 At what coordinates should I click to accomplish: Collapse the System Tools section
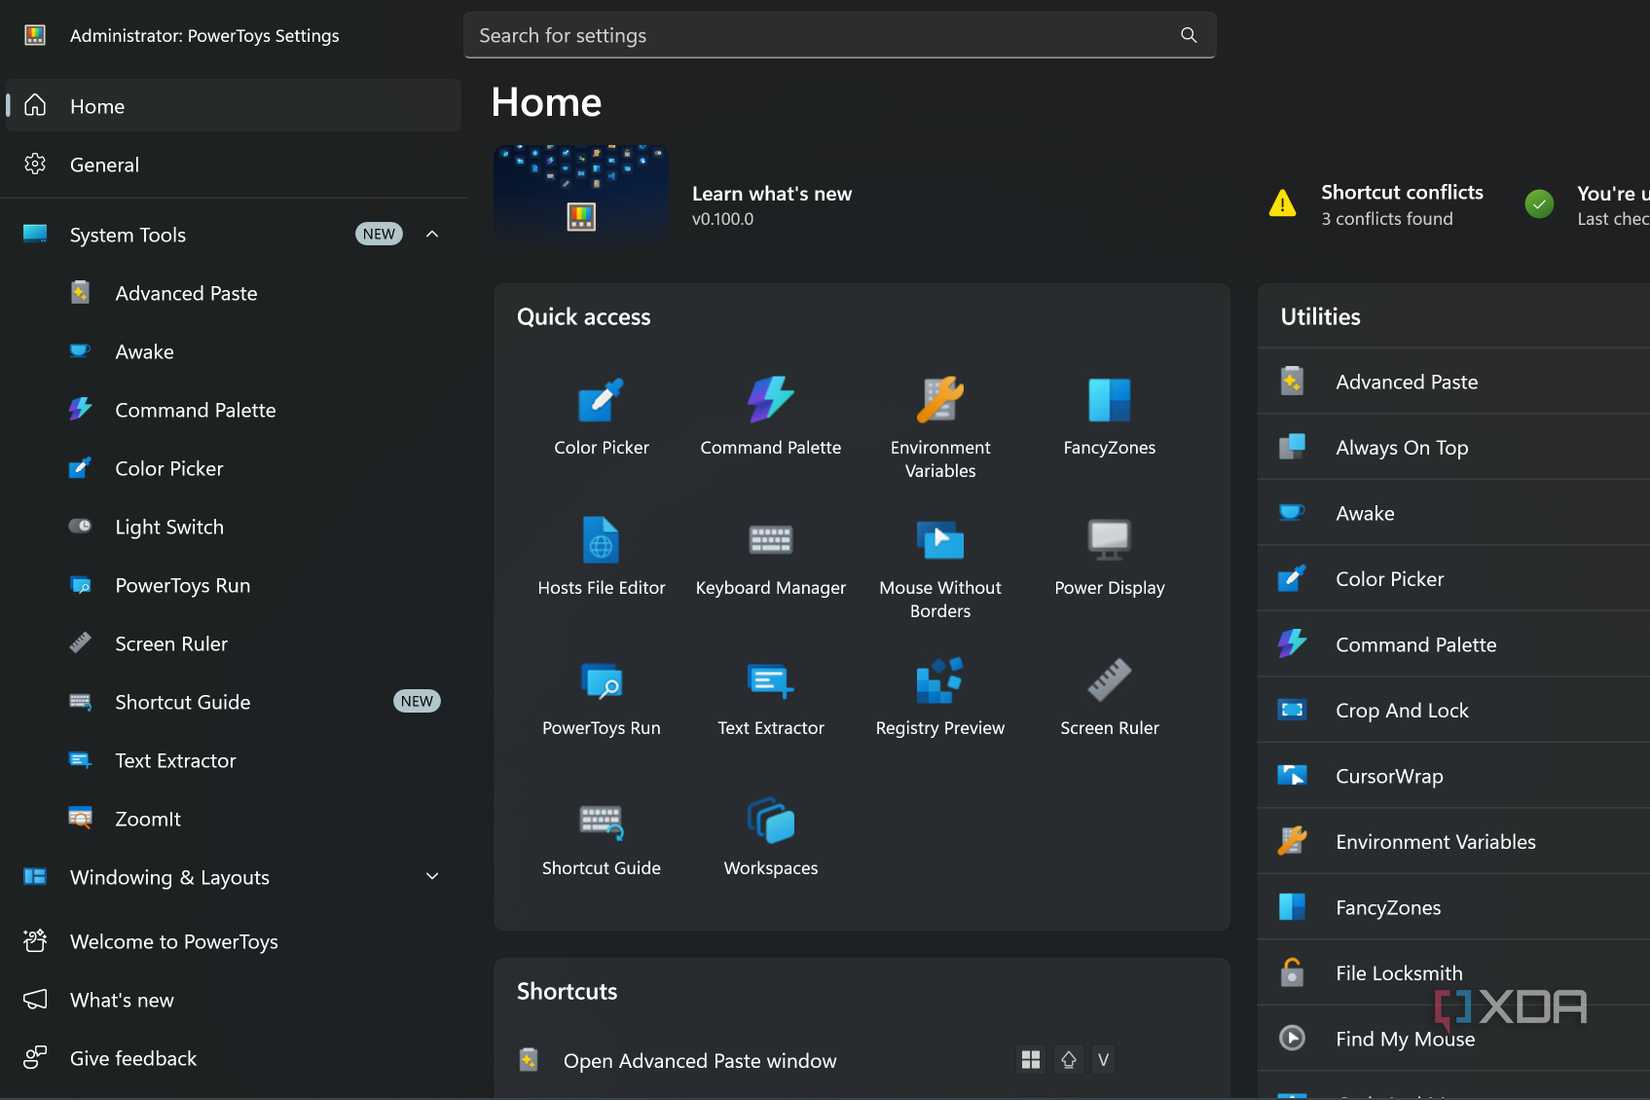(x=432, y=234)
